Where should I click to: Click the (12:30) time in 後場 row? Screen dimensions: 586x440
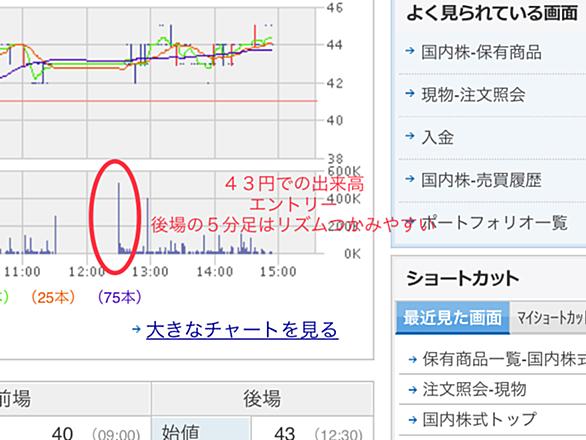pyautogui.click(x=339, y=434)
